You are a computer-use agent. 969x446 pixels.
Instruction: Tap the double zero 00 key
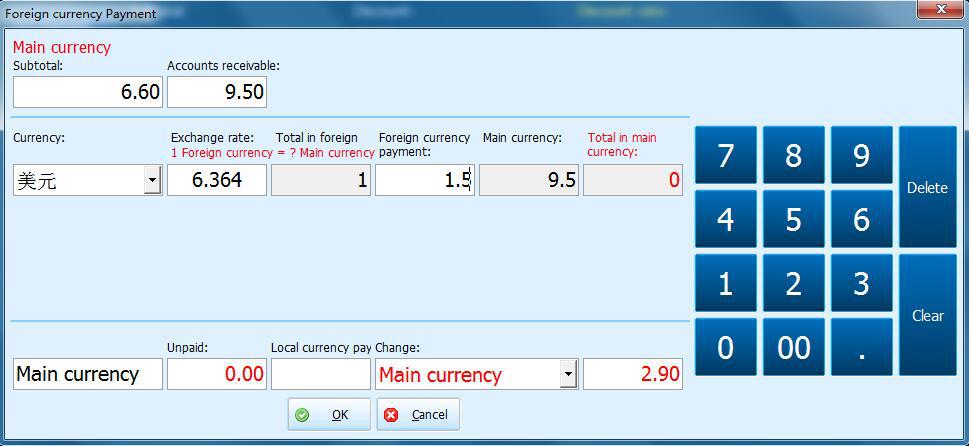click(x=793, y=347)
